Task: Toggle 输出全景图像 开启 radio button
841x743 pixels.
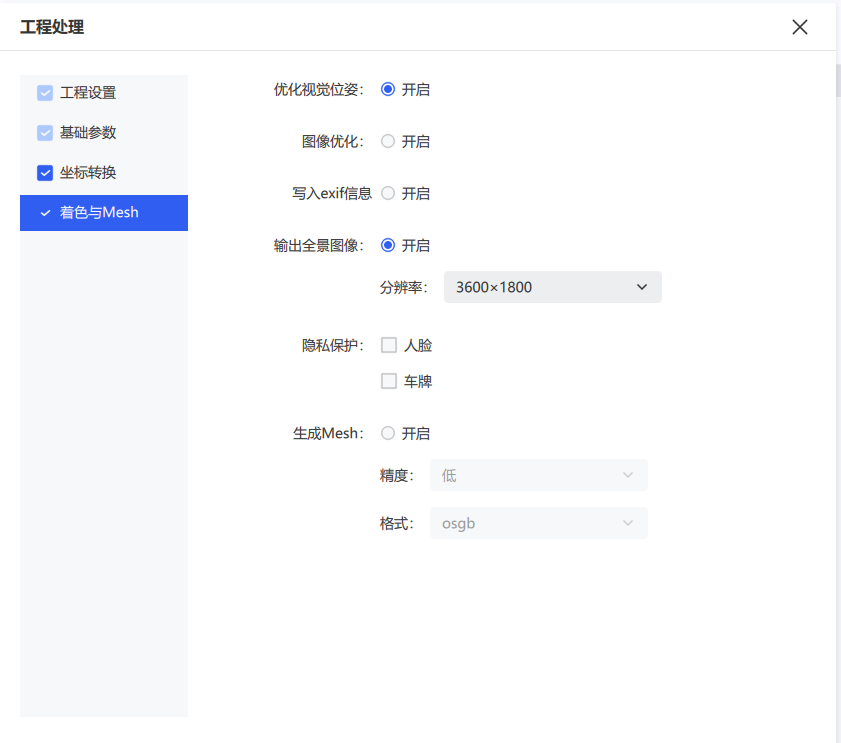Action: tap(388, 245)
